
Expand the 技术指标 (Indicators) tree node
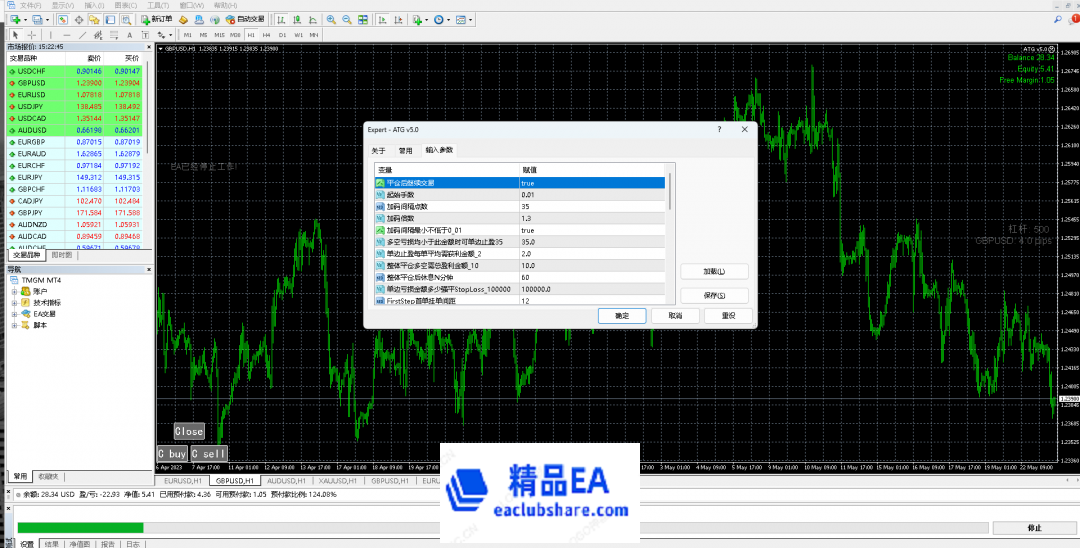[x=14, y=302]
